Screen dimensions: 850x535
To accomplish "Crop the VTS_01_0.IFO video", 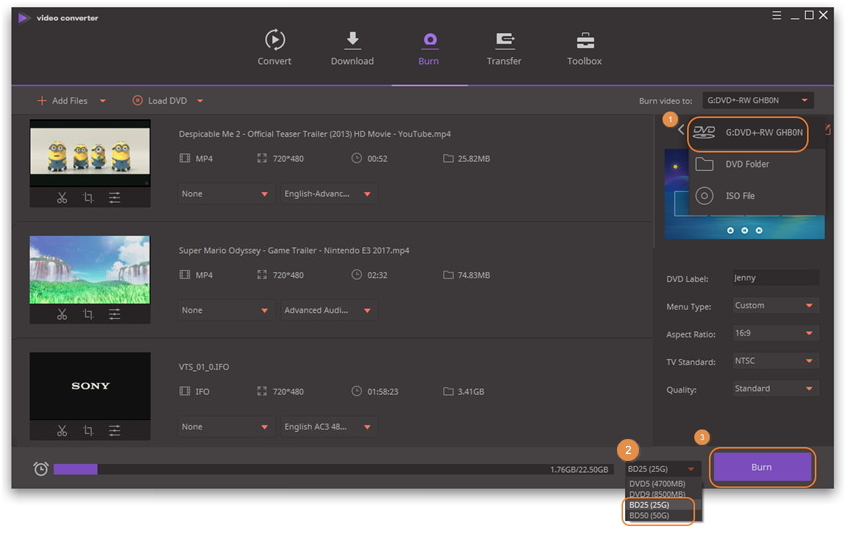I will 88,431.
